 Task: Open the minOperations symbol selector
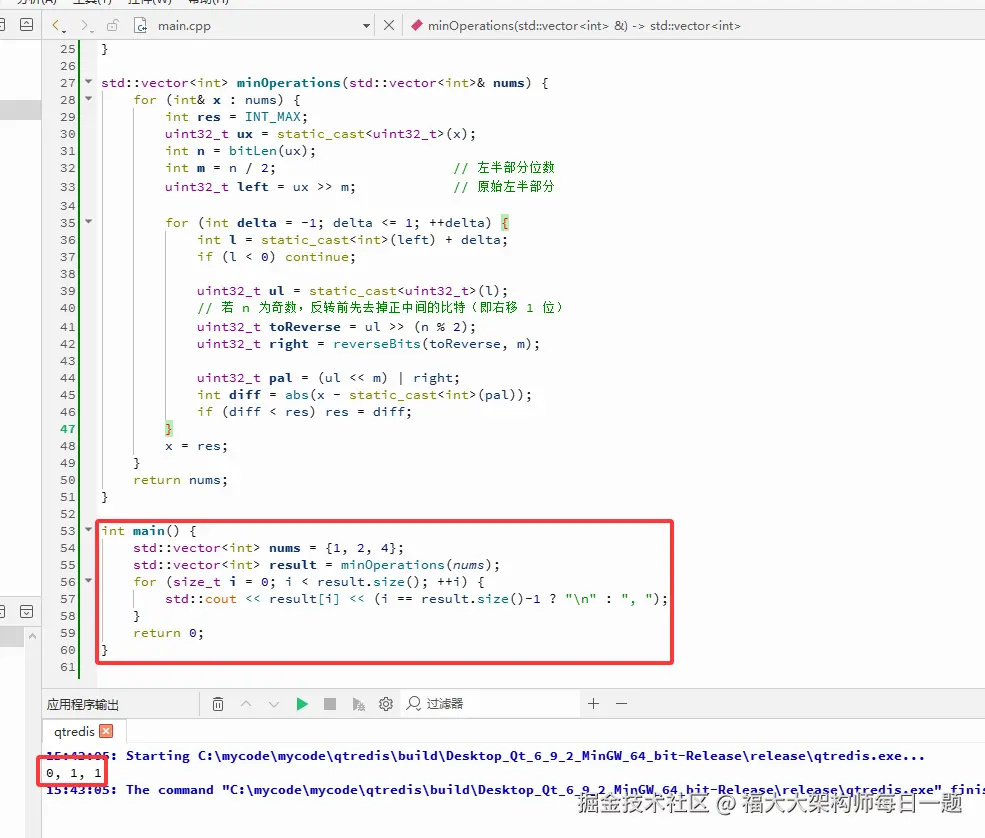point(576,26)
